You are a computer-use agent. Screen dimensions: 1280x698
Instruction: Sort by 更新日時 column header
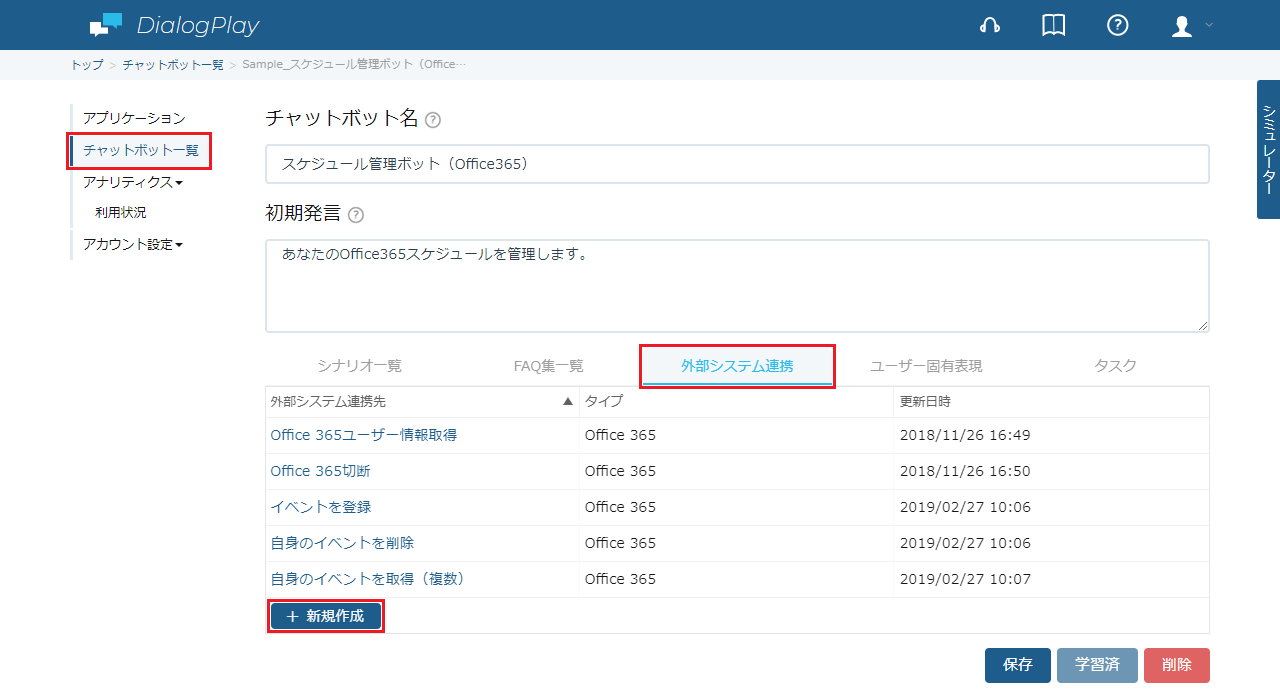(1052, 402)
